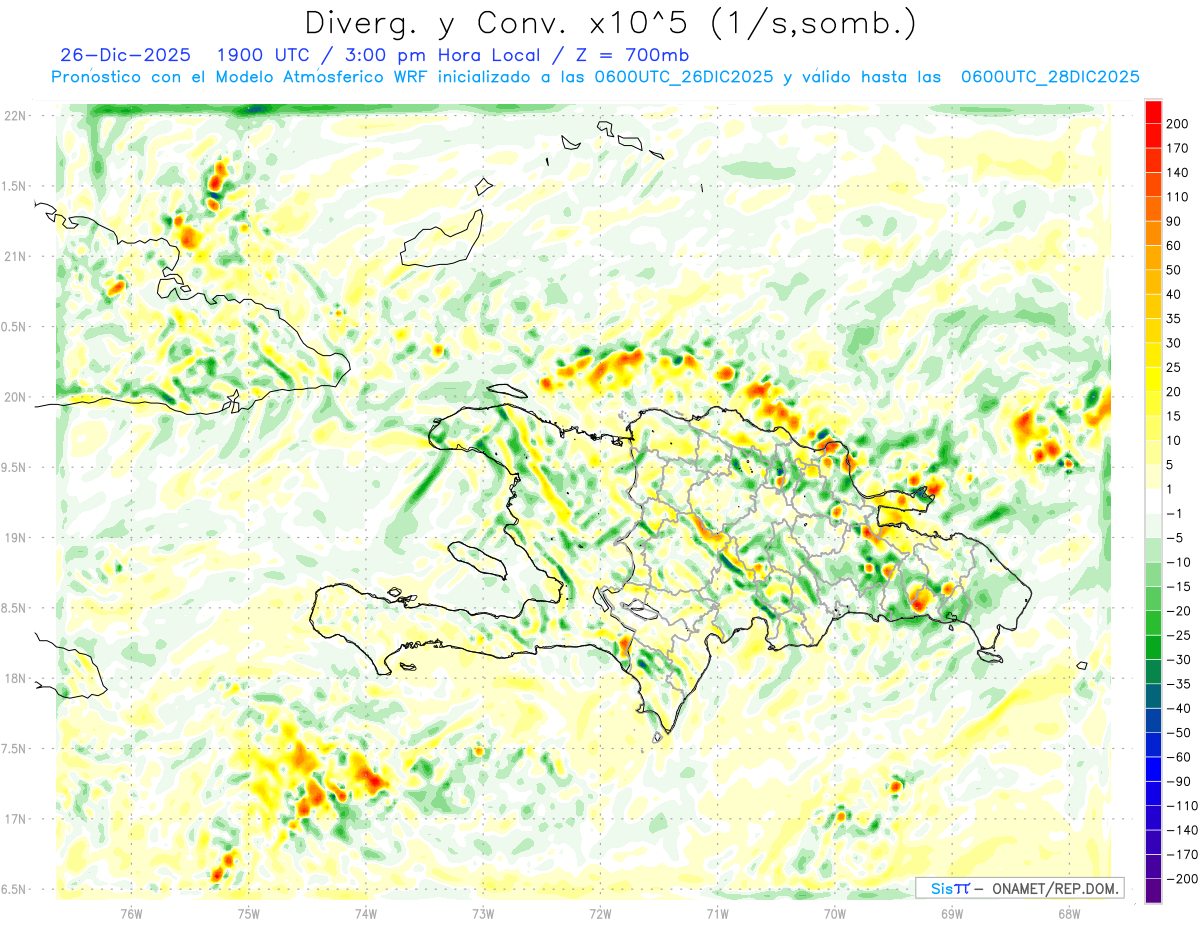Screen dimensions: 1200x927
Task: Click the '7.5N' latitude axis label
Action: (x=14, y=749)
